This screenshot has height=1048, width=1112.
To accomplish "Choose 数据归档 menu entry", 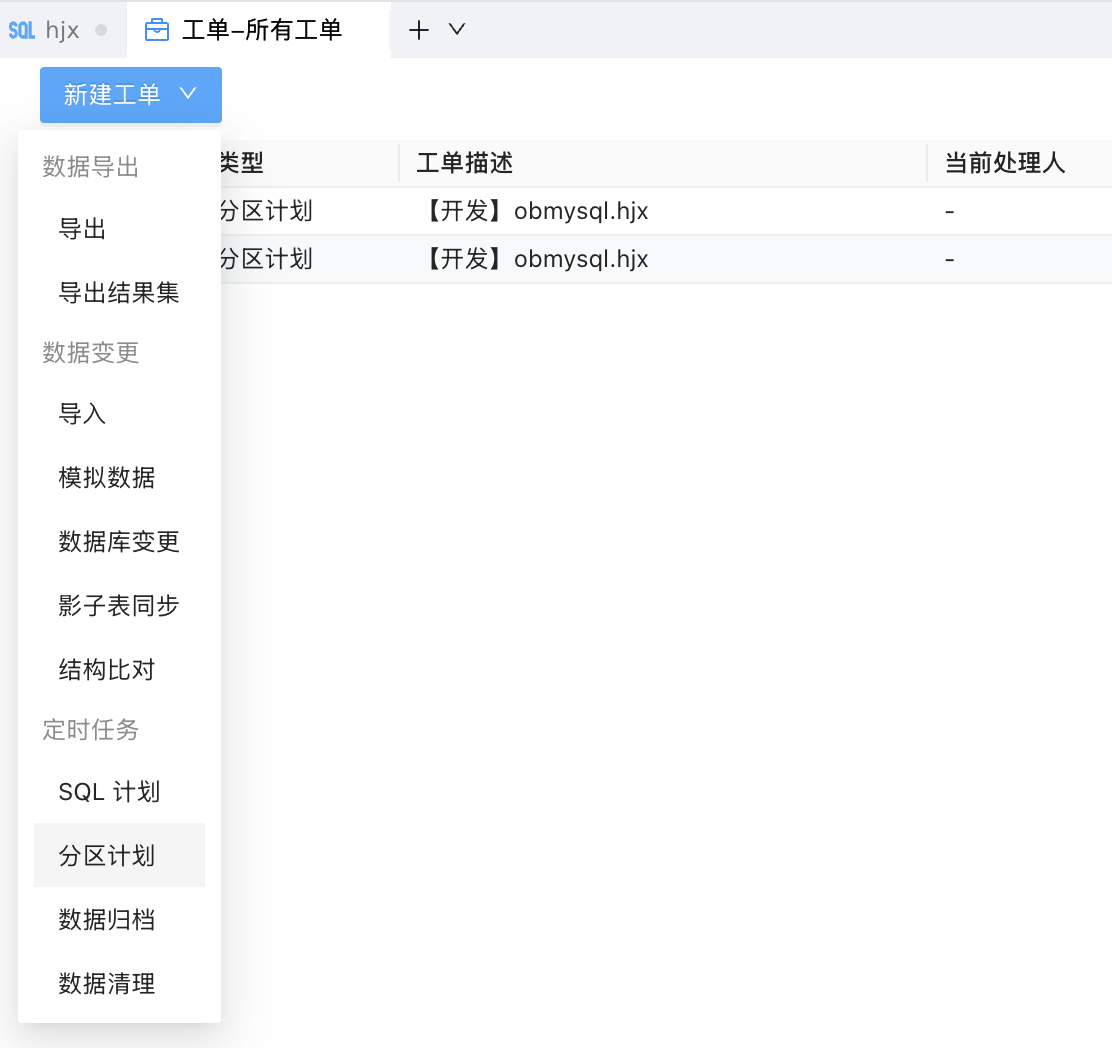I will click(x=107, y=920).
